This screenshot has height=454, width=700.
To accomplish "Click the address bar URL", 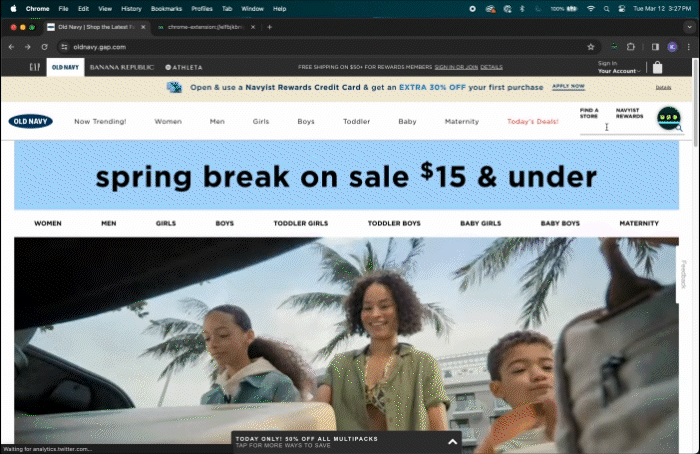I will pos(100,47).
